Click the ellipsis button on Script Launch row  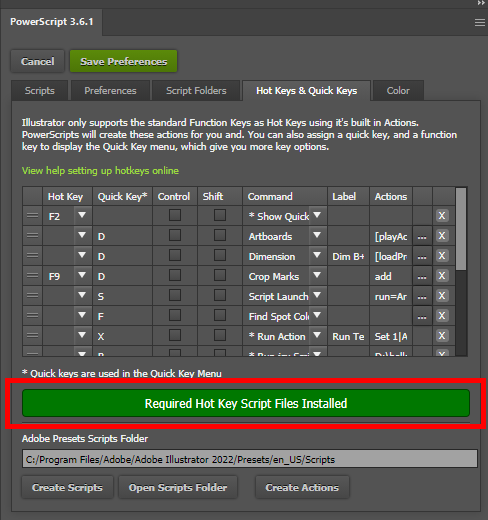[422, 296]
